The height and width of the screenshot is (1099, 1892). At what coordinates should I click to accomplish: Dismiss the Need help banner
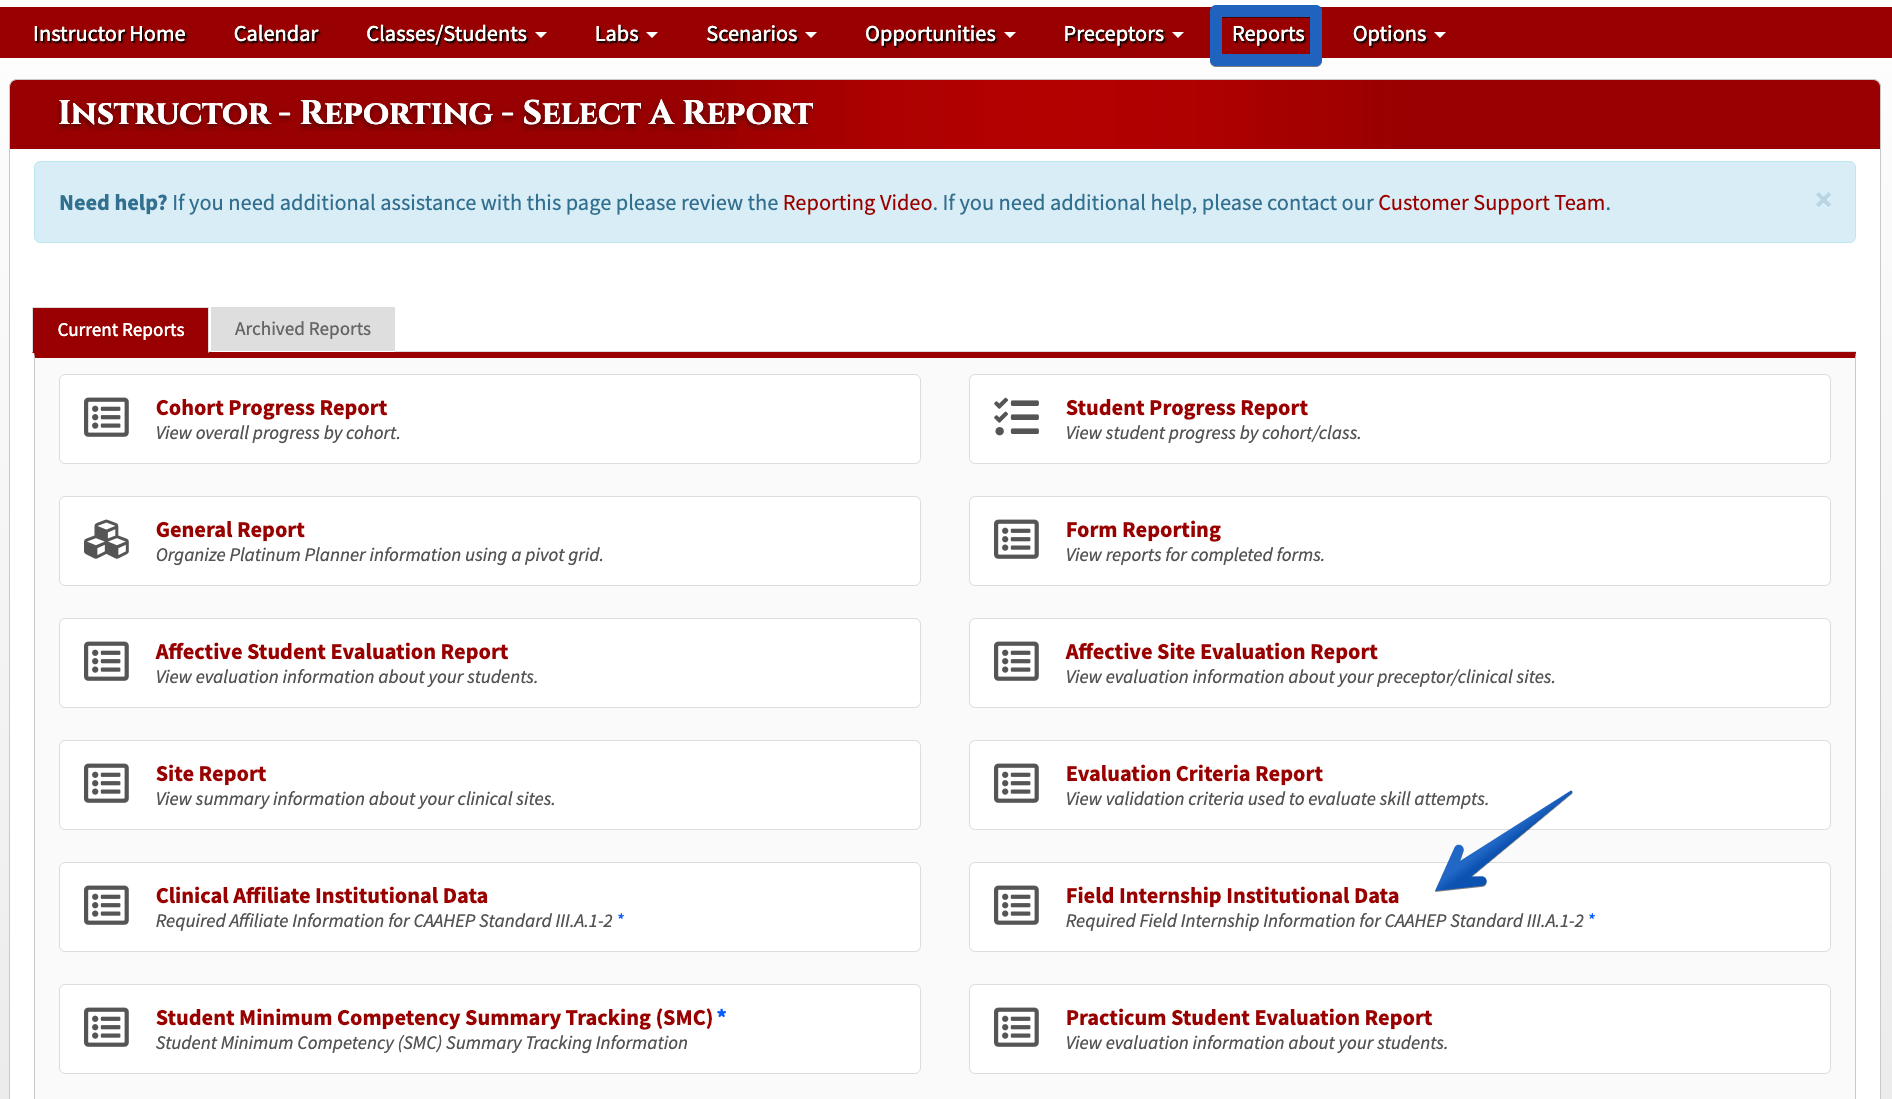1823,200
